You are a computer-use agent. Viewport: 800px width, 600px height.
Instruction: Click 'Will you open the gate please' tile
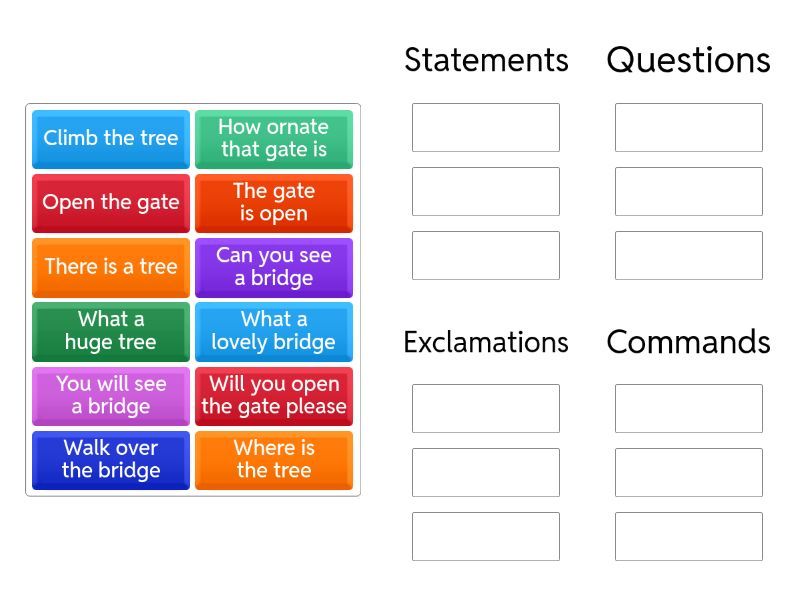coord(274,395)
